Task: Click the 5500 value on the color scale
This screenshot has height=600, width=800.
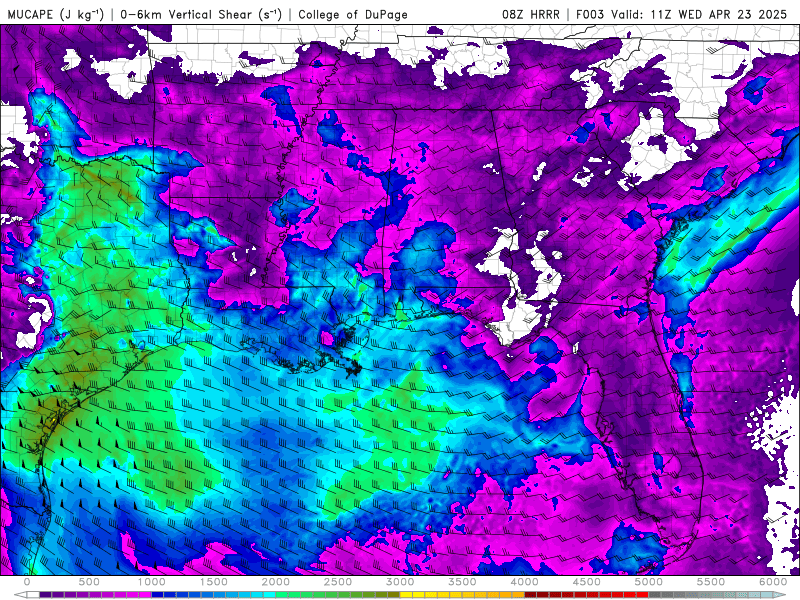Action: (x=711, y=582)
